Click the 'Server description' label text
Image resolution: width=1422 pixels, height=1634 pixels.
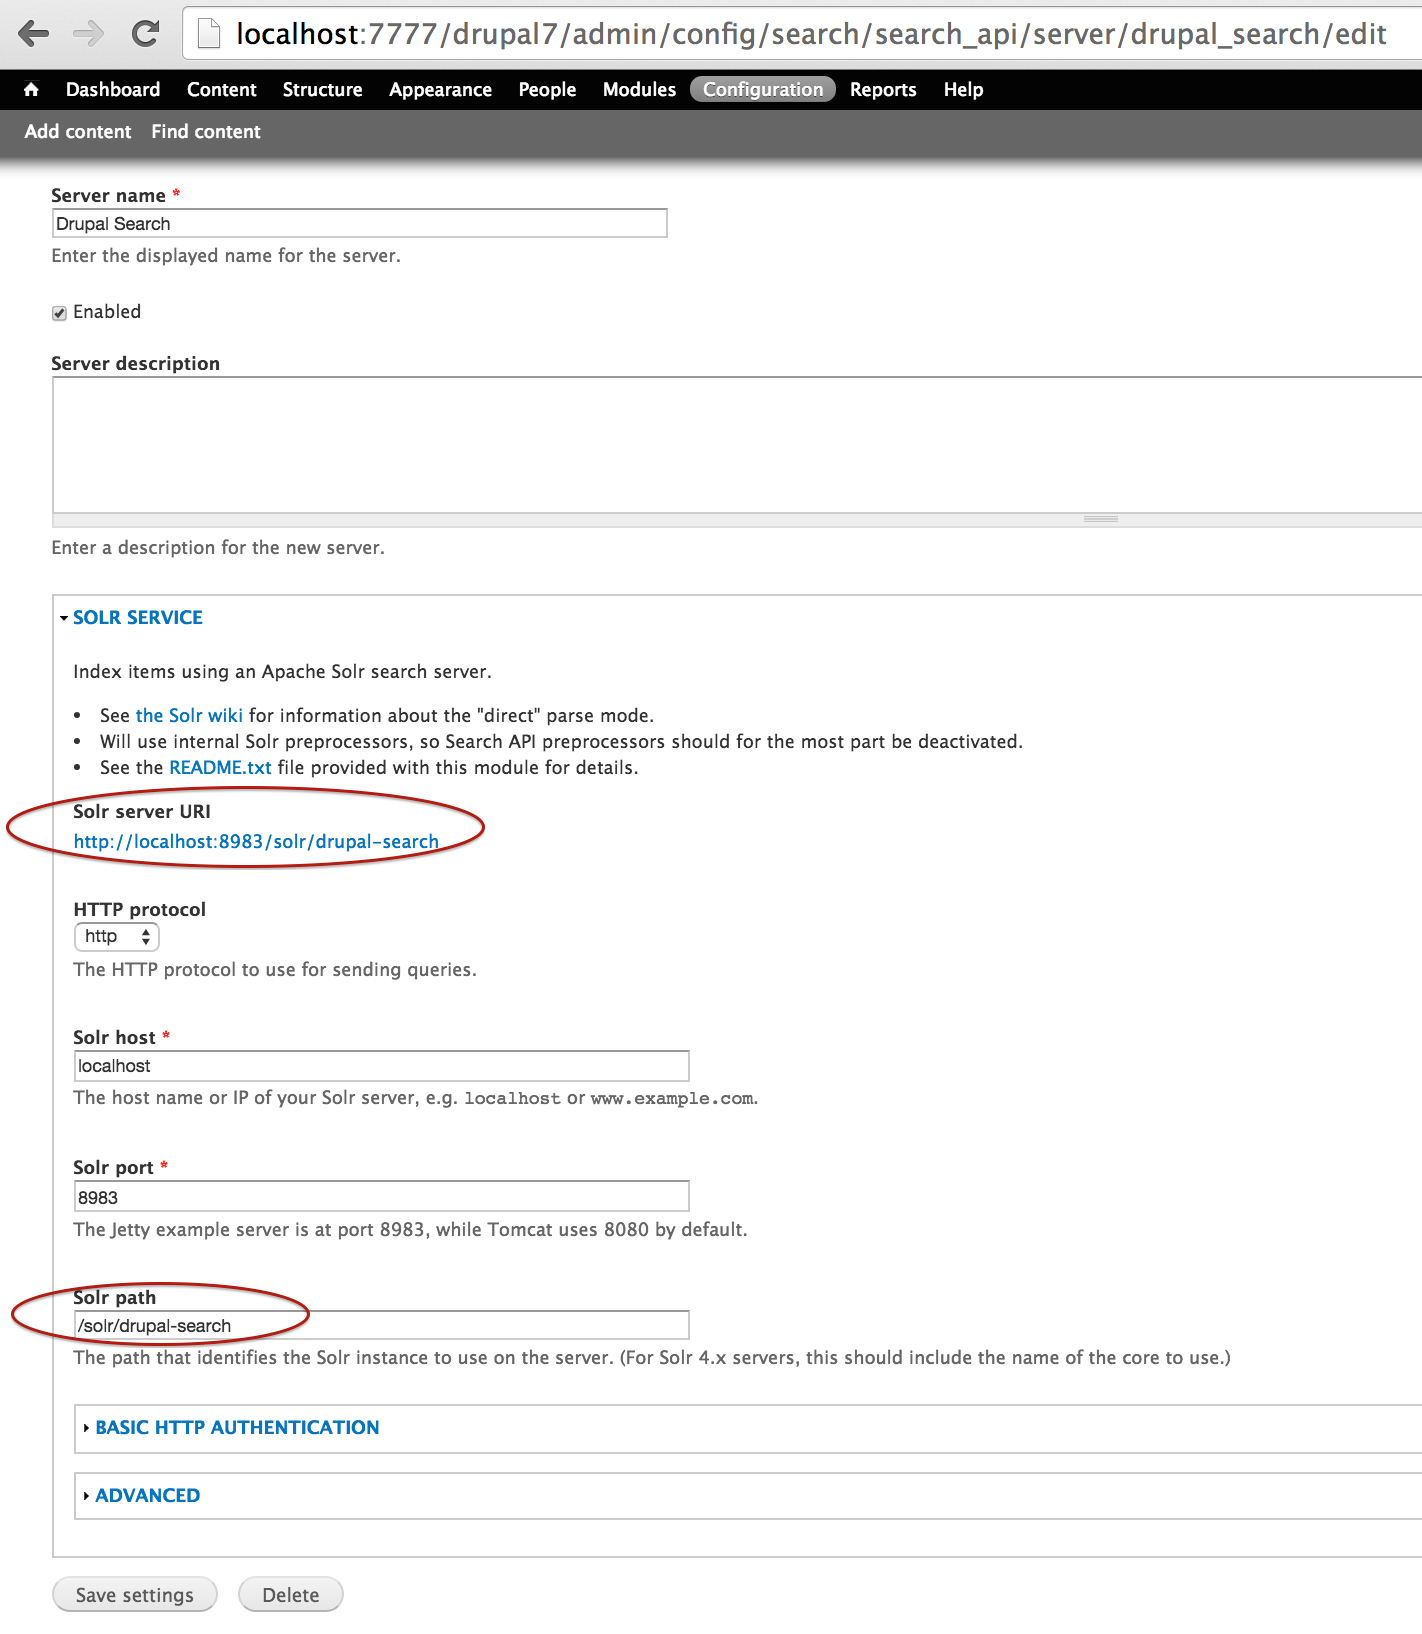tap(135, 363)
